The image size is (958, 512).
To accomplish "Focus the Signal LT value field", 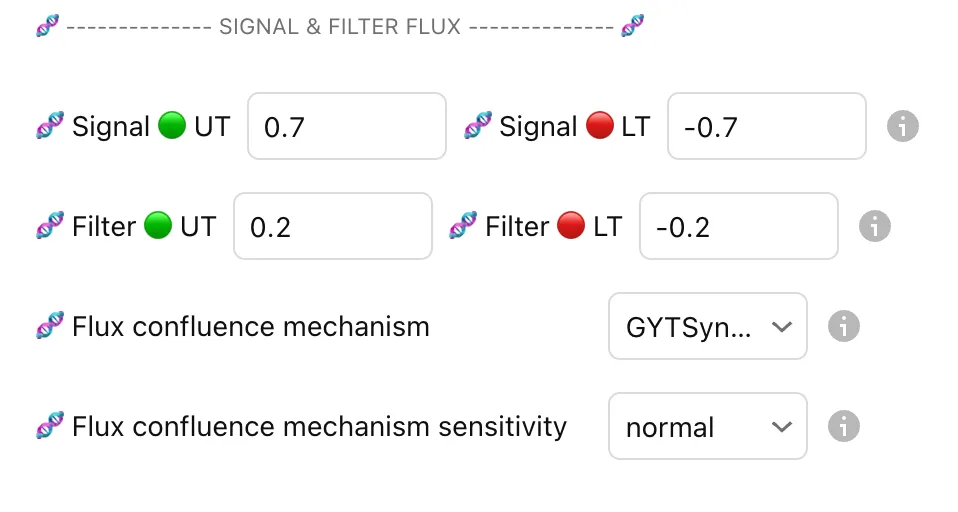I will (766, 126).
